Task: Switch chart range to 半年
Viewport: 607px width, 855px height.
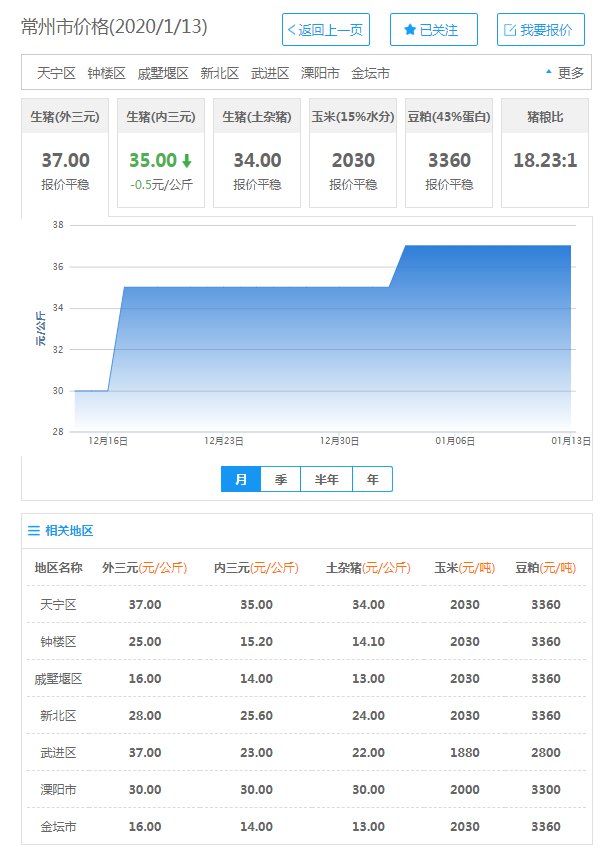Action: [327, 479]
